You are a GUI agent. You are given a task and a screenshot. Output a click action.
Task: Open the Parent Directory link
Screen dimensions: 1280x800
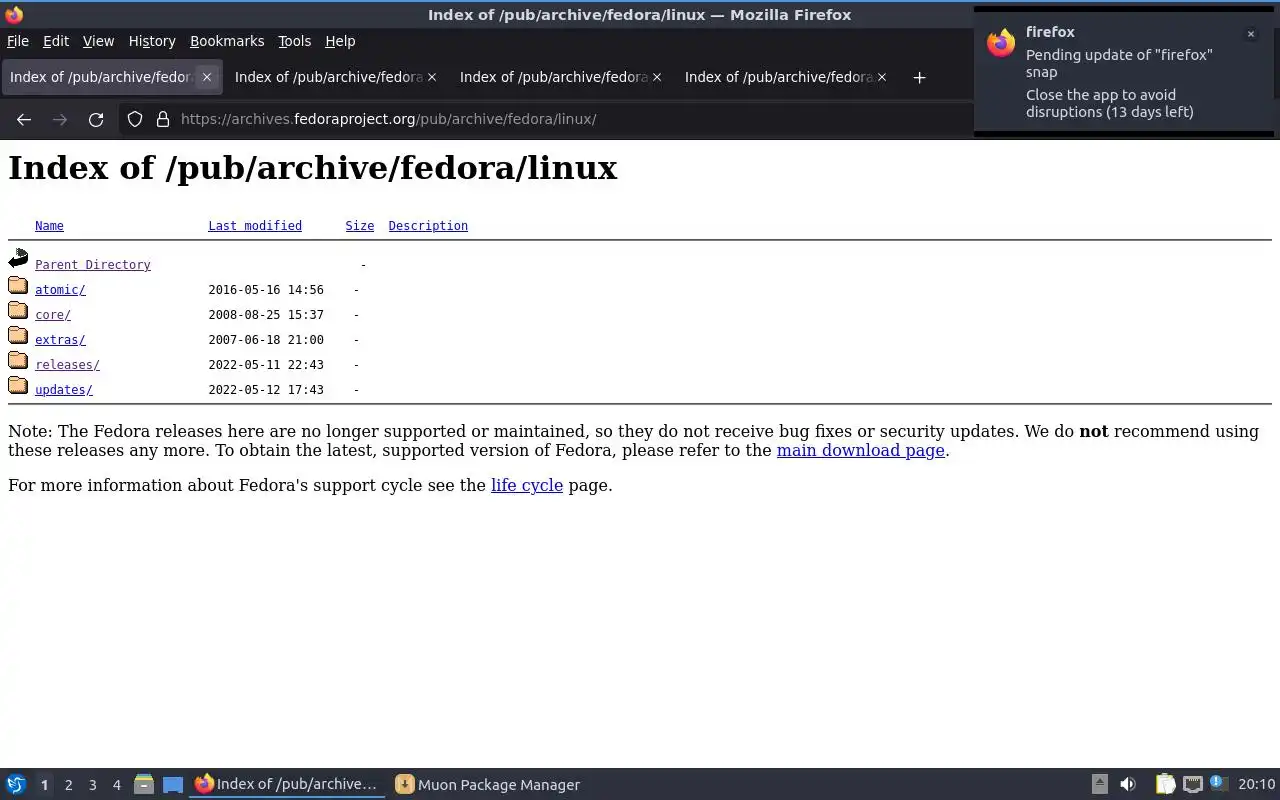[93, 265]
